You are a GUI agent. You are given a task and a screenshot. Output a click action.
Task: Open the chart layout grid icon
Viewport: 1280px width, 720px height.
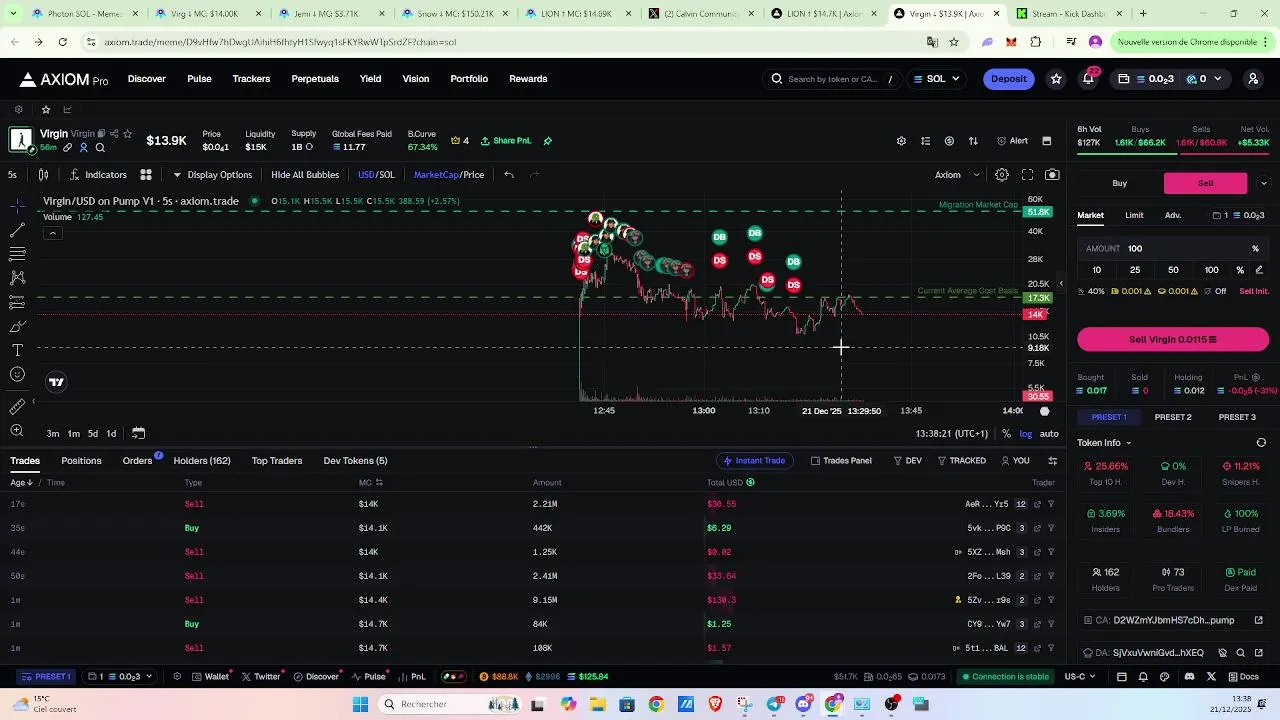tap(146, 175)
